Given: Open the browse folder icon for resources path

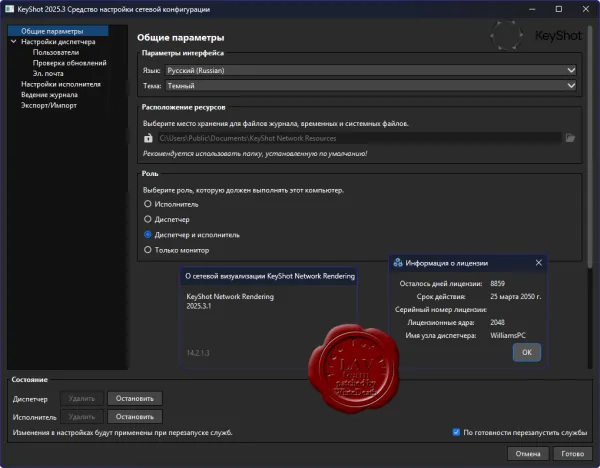Looking at the screenshot, I should click(x=570, y=138).
